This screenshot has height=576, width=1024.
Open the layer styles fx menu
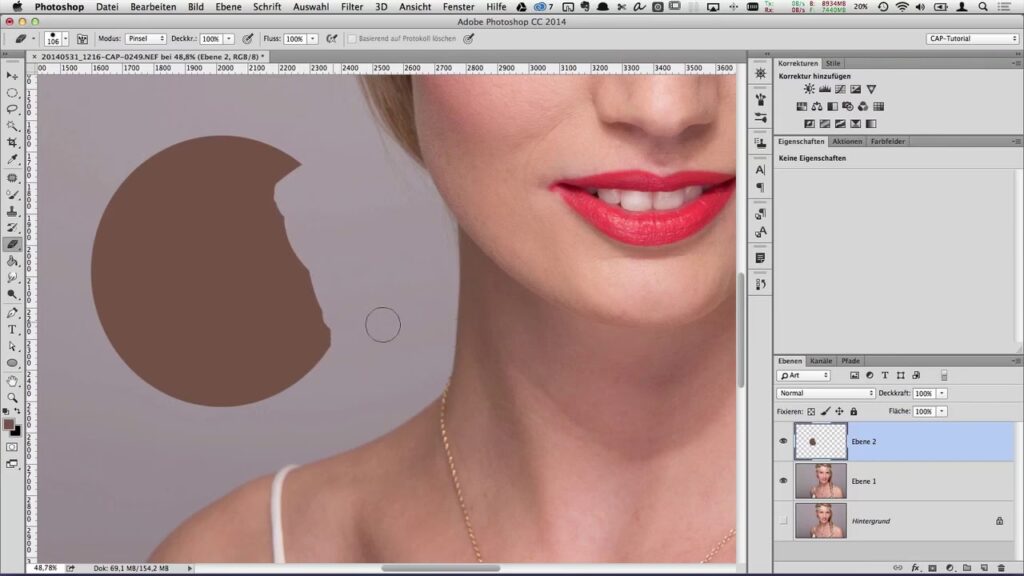(x=915, y=568)
